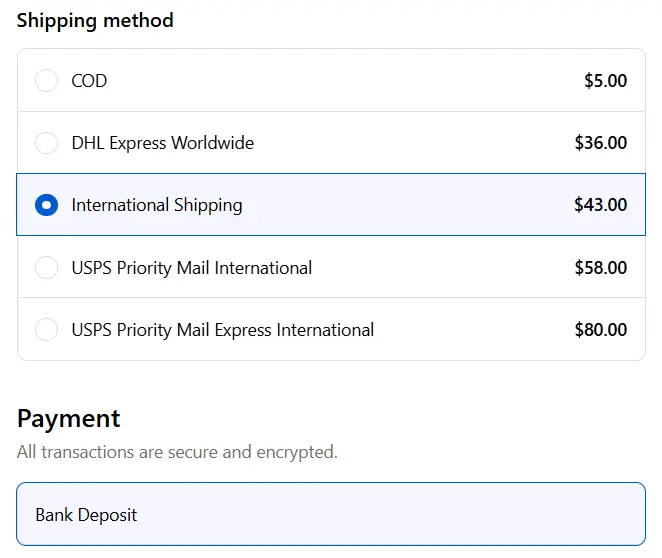Pick the USPS Priority Mail Express International radio
Image resolution: width=662 pixels, height=558 pixels.
click(47, 330)
